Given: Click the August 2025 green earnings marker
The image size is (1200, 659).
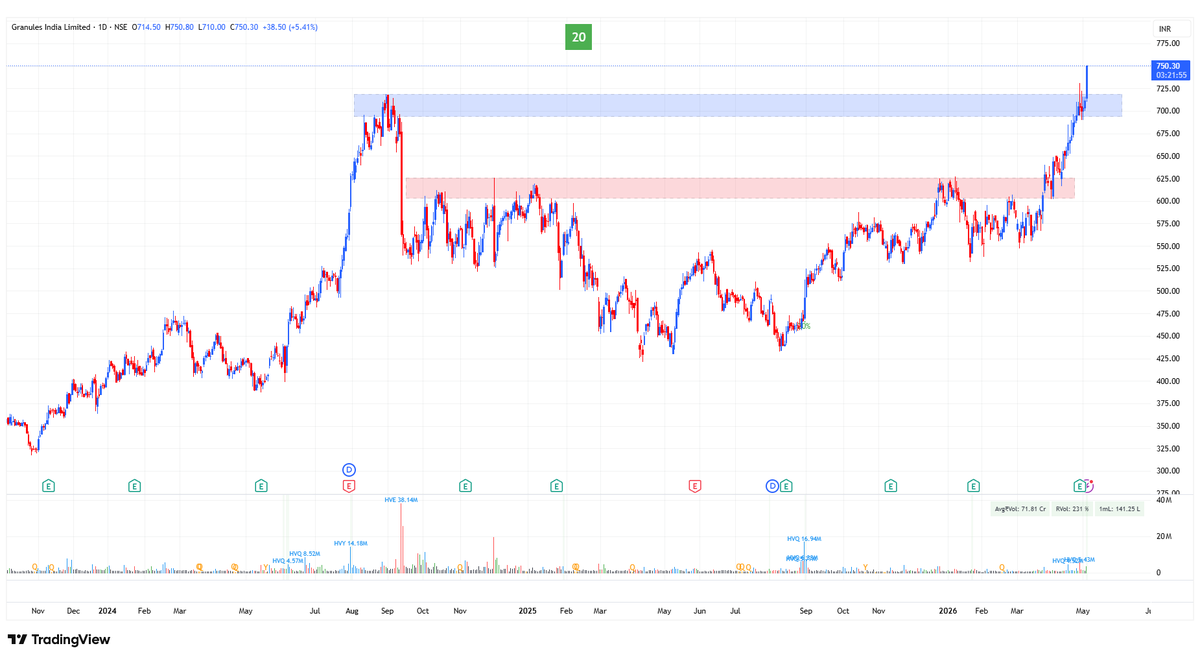Looking at the screenshot, I should (786, 486).
